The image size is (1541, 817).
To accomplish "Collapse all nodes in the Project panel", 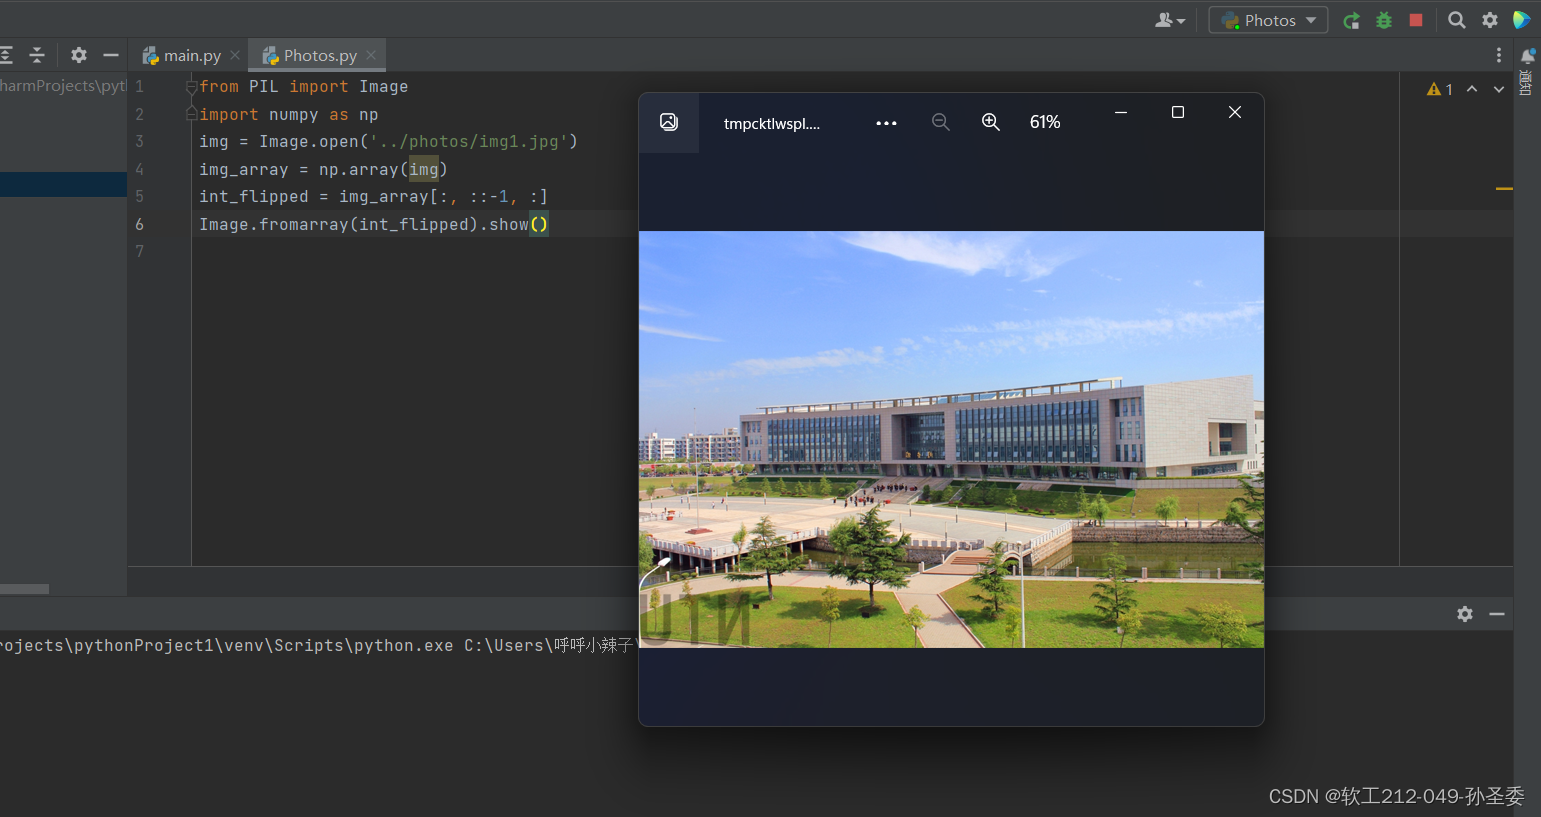I will 37,55.
